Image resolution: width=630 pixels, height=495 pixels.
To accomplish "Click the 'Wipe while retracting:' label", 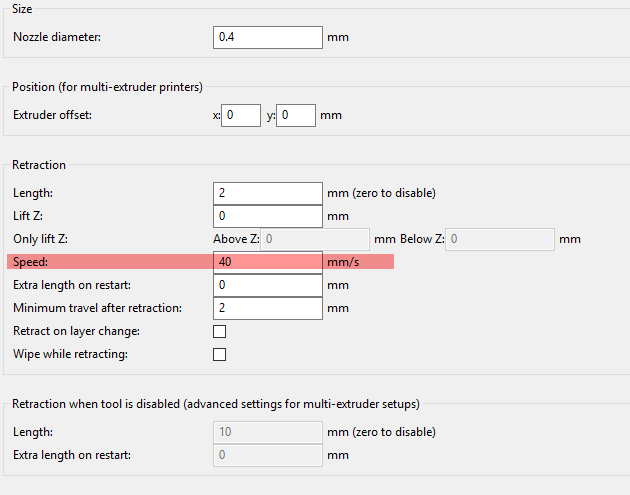I will [x=70, y=354].
